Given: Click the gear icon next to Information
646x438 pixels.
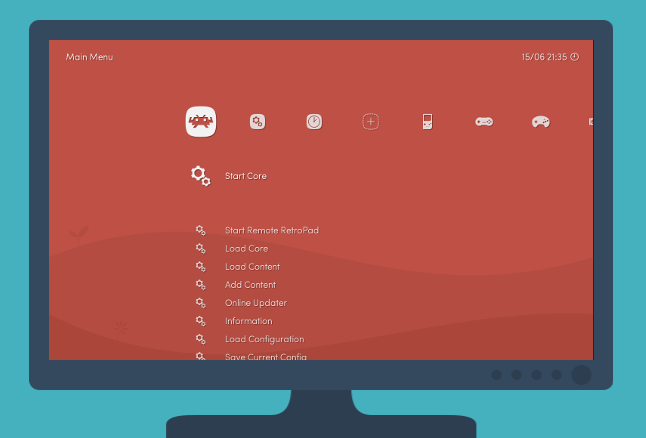Looking at the screenshot, I should pyautogui.click(x=201, y=321).
